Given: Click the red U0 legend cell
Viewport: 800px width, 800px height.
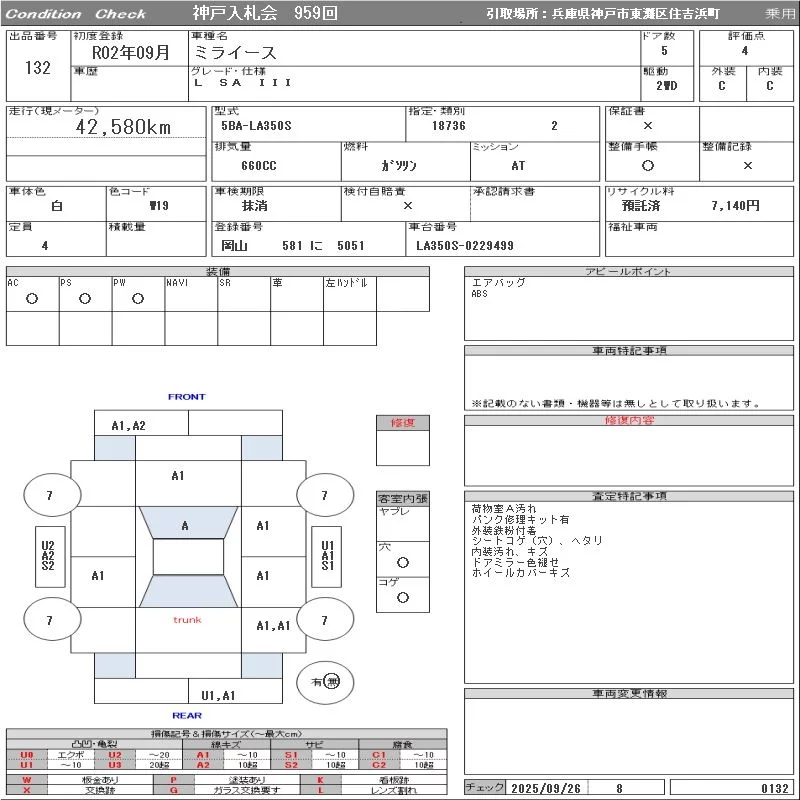Looking at the screenshot, I should point(27,755).
